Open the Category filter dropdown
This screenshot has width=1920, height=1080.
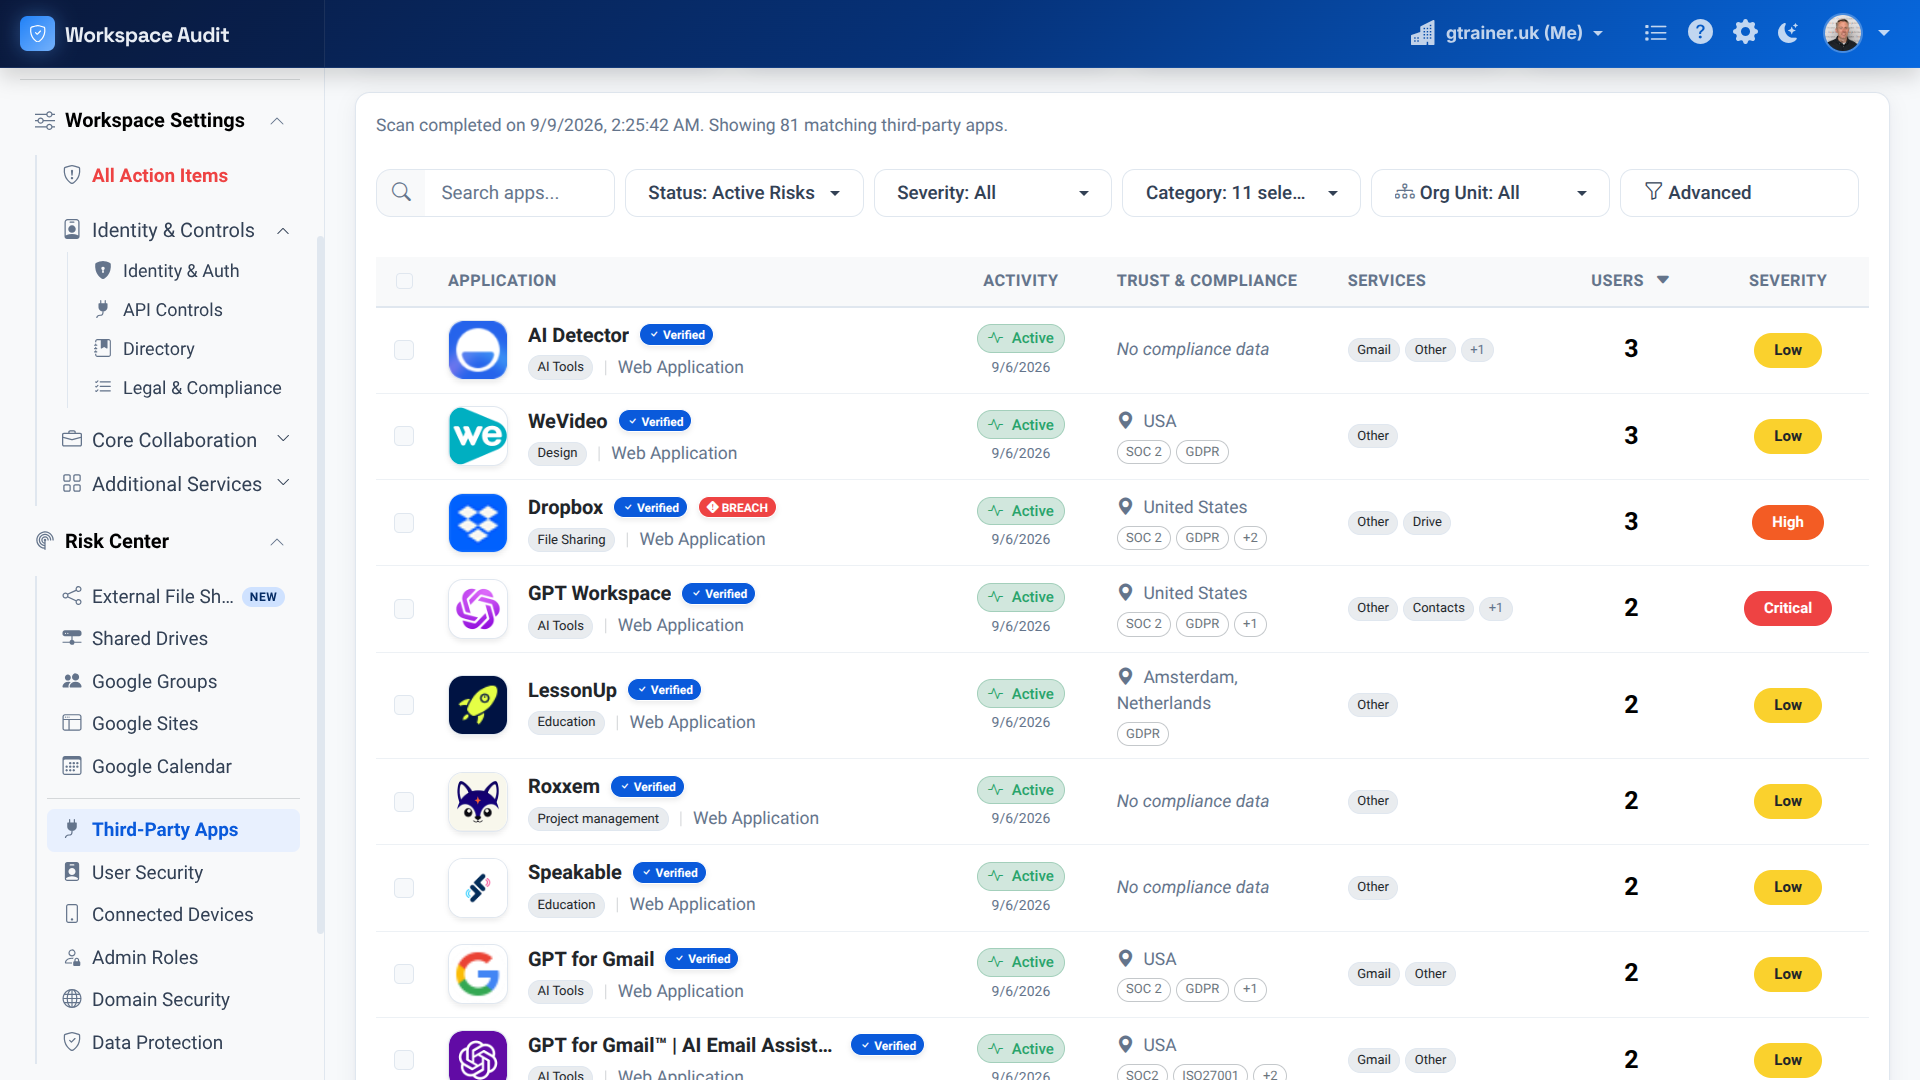tap(1241, 193)
